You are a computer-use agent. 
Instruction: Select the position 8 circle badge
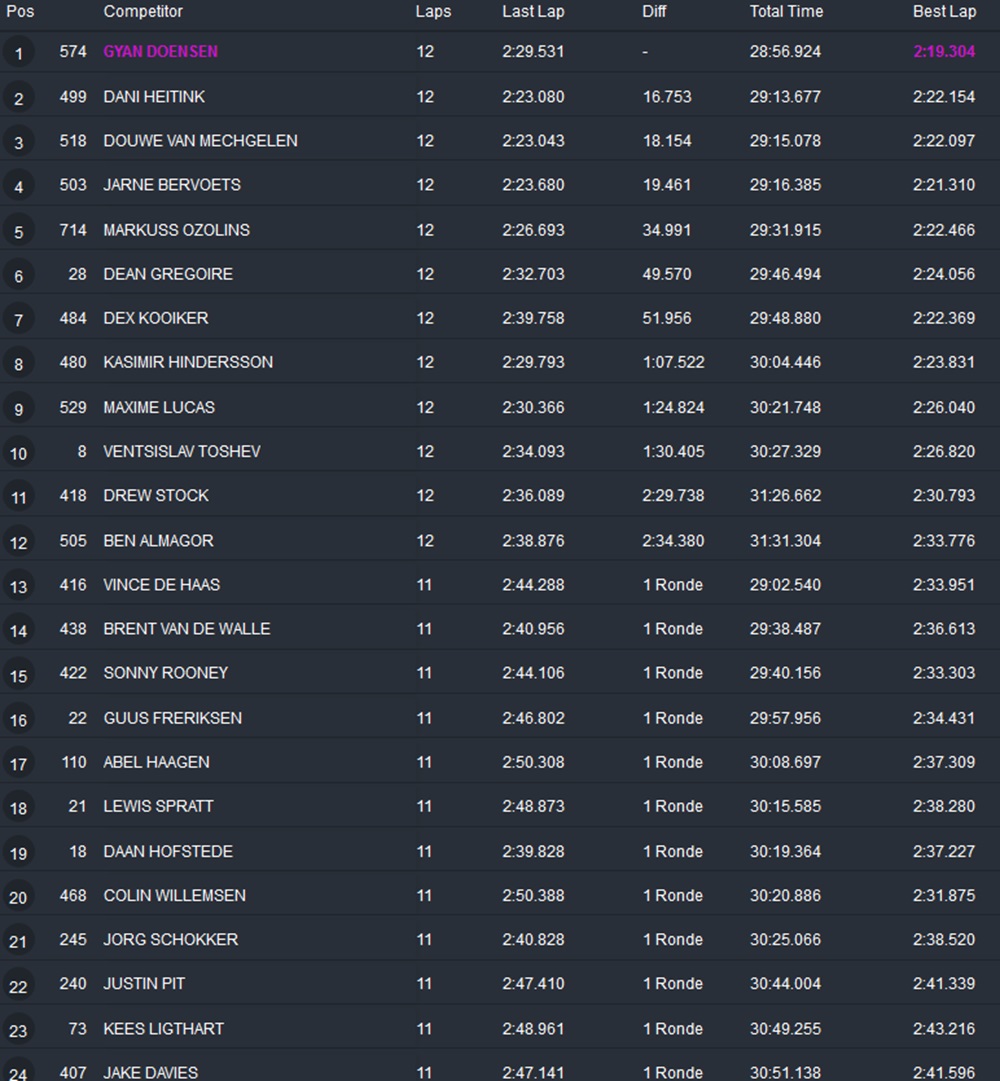point(18,364)
